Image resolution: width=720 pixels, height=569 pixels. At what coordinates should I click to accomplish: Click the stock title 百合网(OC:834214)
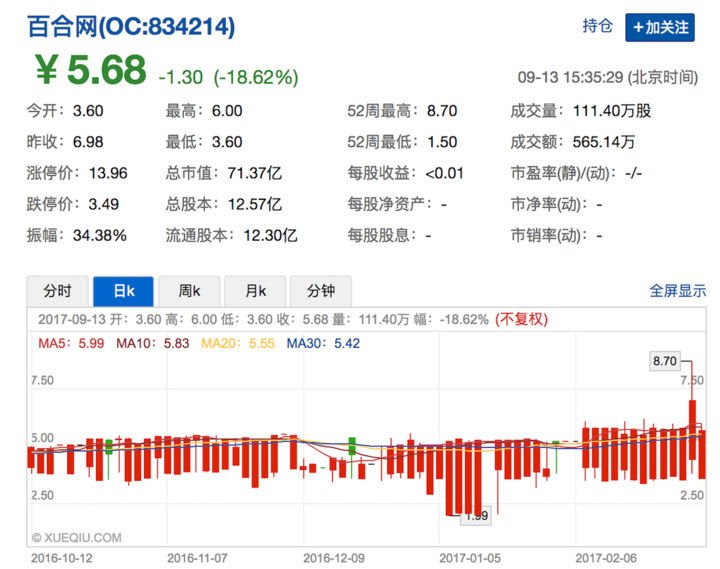[131, 26]
